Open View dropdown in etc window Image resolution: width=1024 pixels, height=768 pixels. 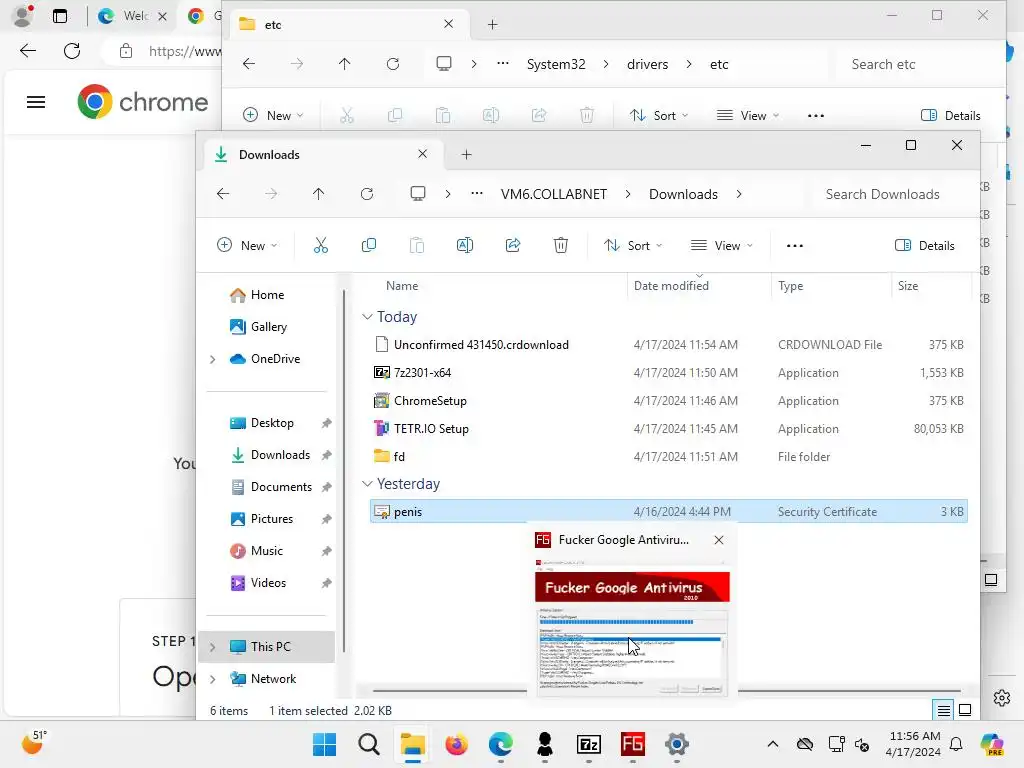pos(748,116)
